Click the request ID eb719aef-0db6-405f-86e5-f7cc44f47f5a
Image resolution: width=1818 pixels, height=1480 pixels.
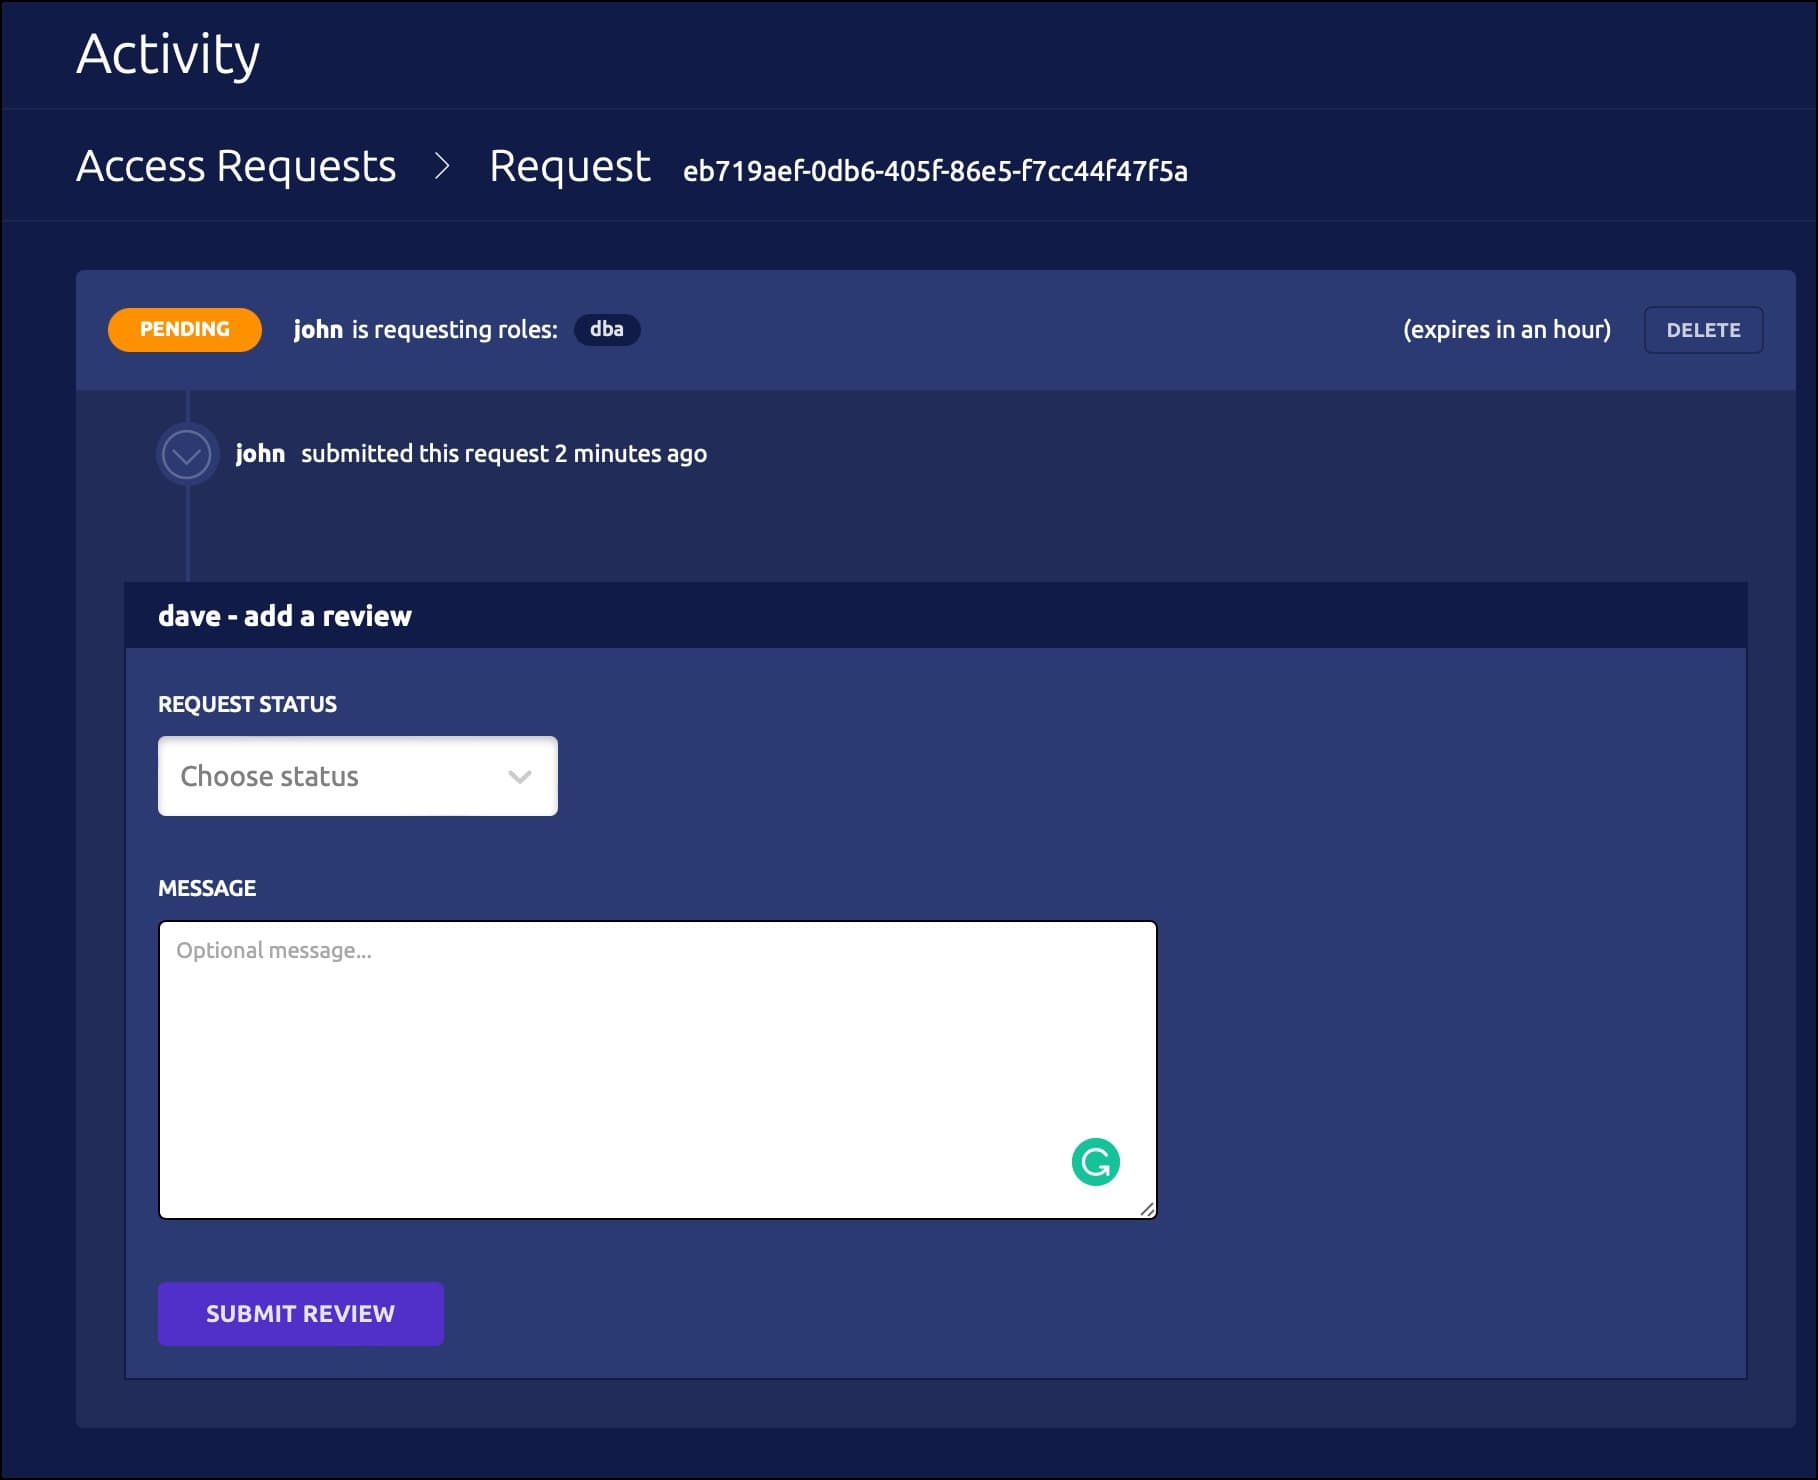[x=934, y=171]
